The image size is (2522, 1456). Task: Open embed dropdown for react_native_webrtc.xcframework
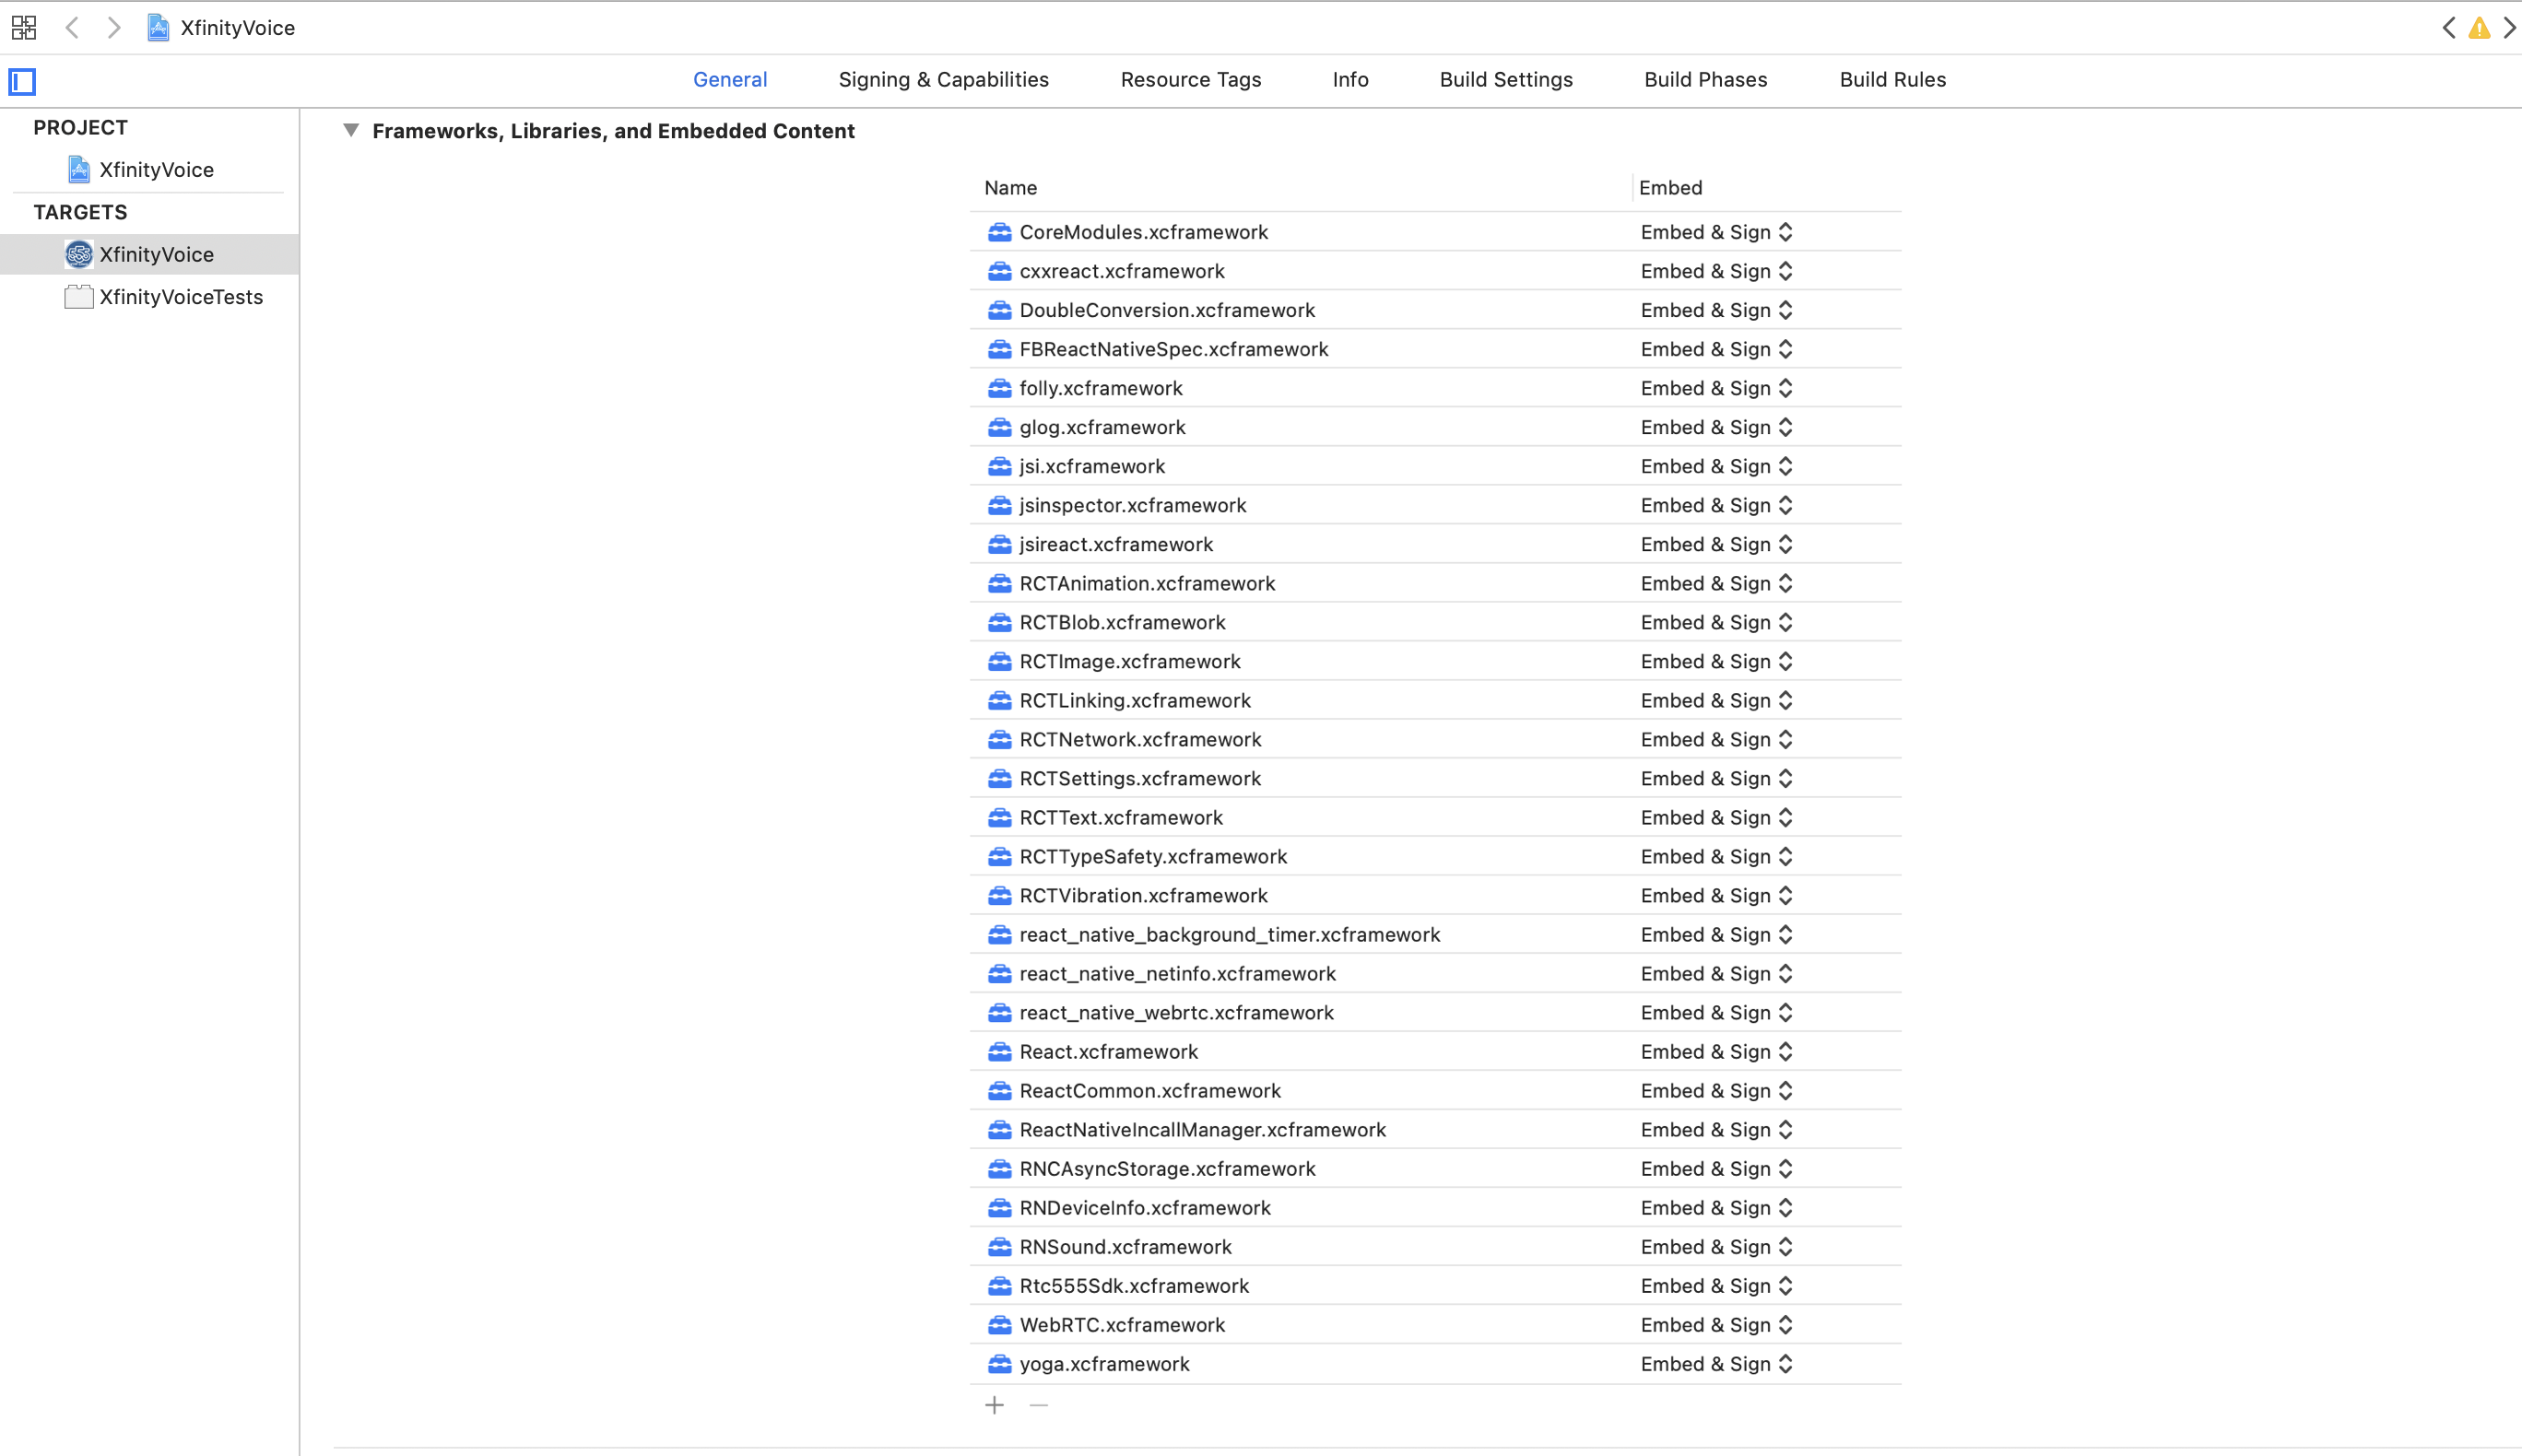[1716, 1012]
